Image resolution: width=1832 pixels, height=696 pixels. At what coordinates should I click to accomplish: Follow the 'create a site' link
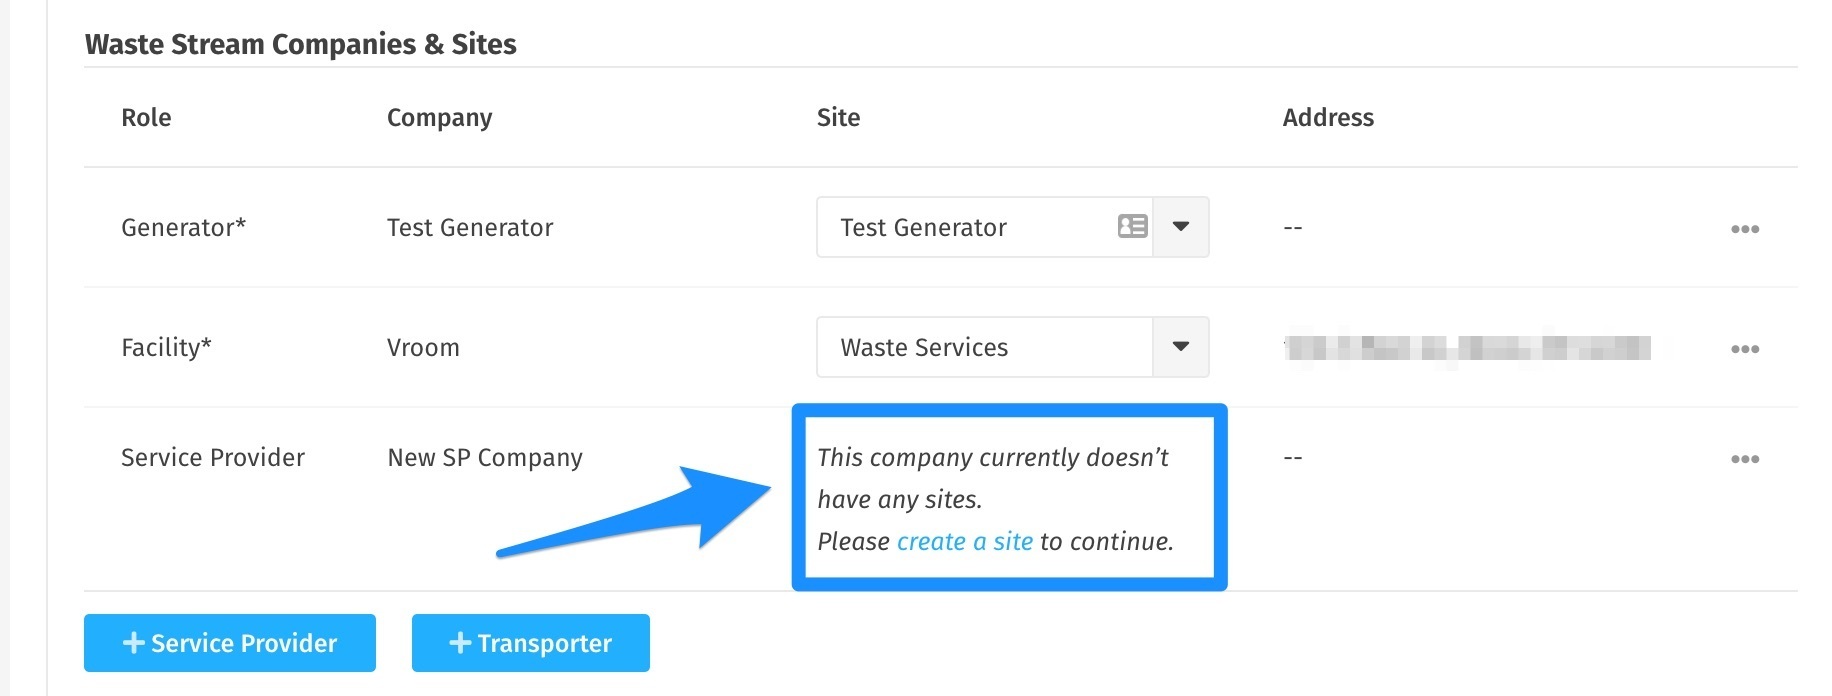point(965,542)
